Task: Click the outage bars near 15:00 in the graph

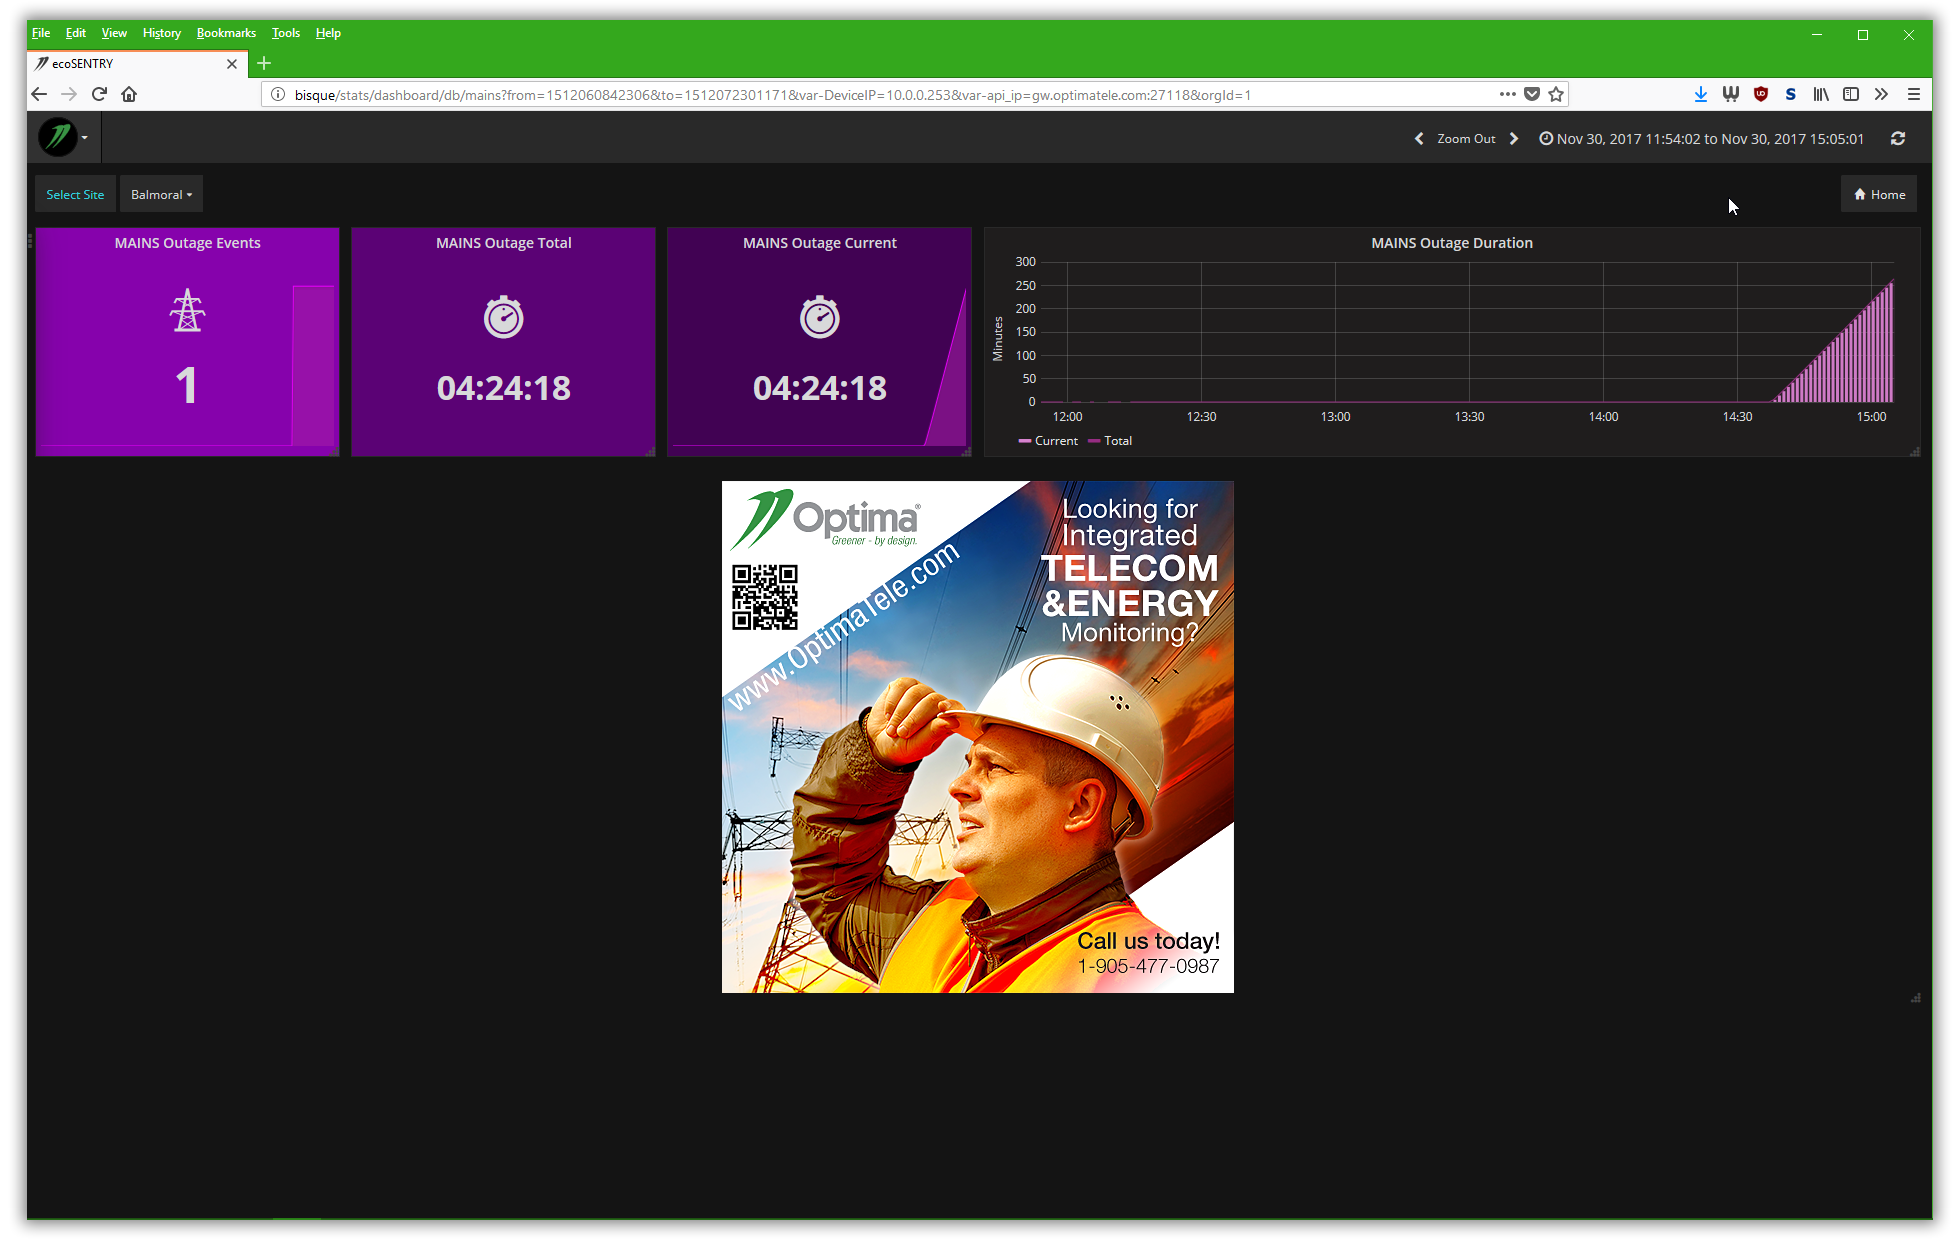Action: tap(1836, 342)
